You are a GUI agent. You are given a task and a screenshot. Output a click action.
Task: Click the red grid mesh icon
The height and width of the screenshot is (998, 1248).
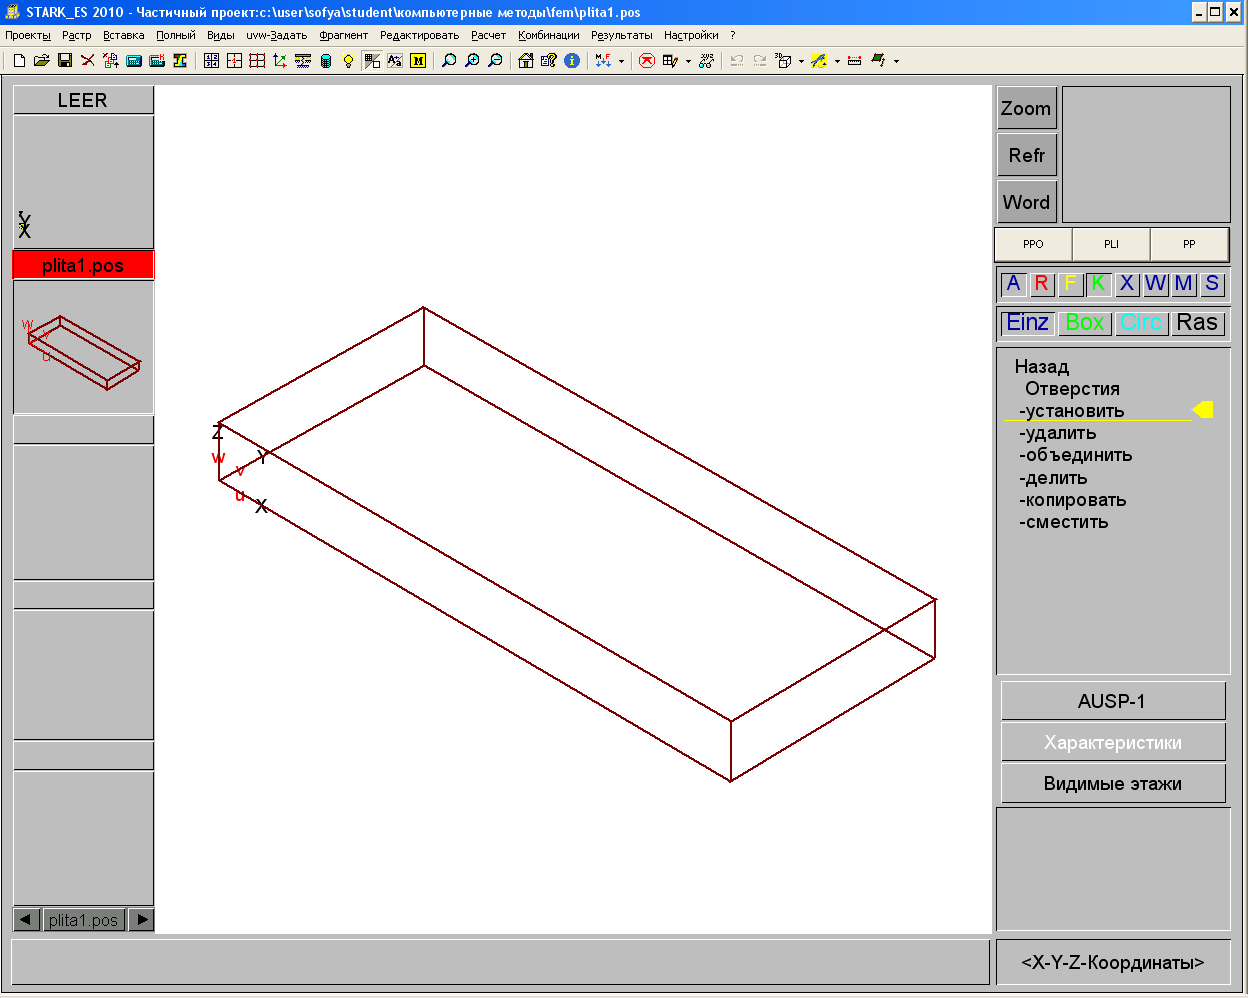(x=257, y=61)
